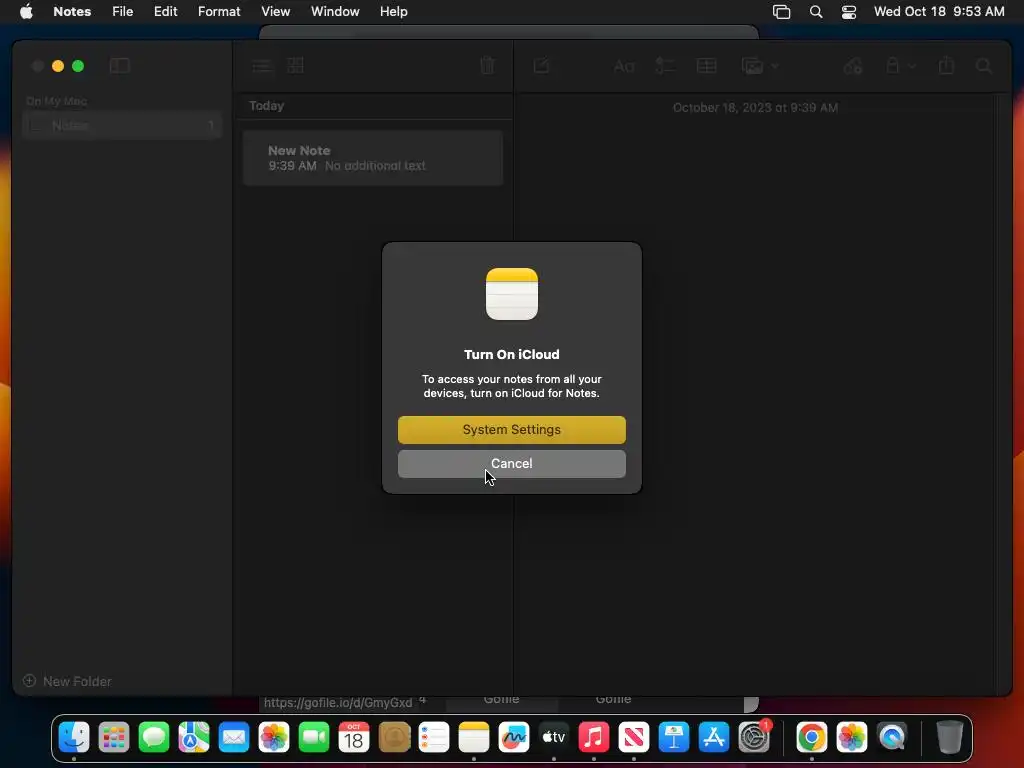Open Maps from the Dock

[x=194, y=737]
